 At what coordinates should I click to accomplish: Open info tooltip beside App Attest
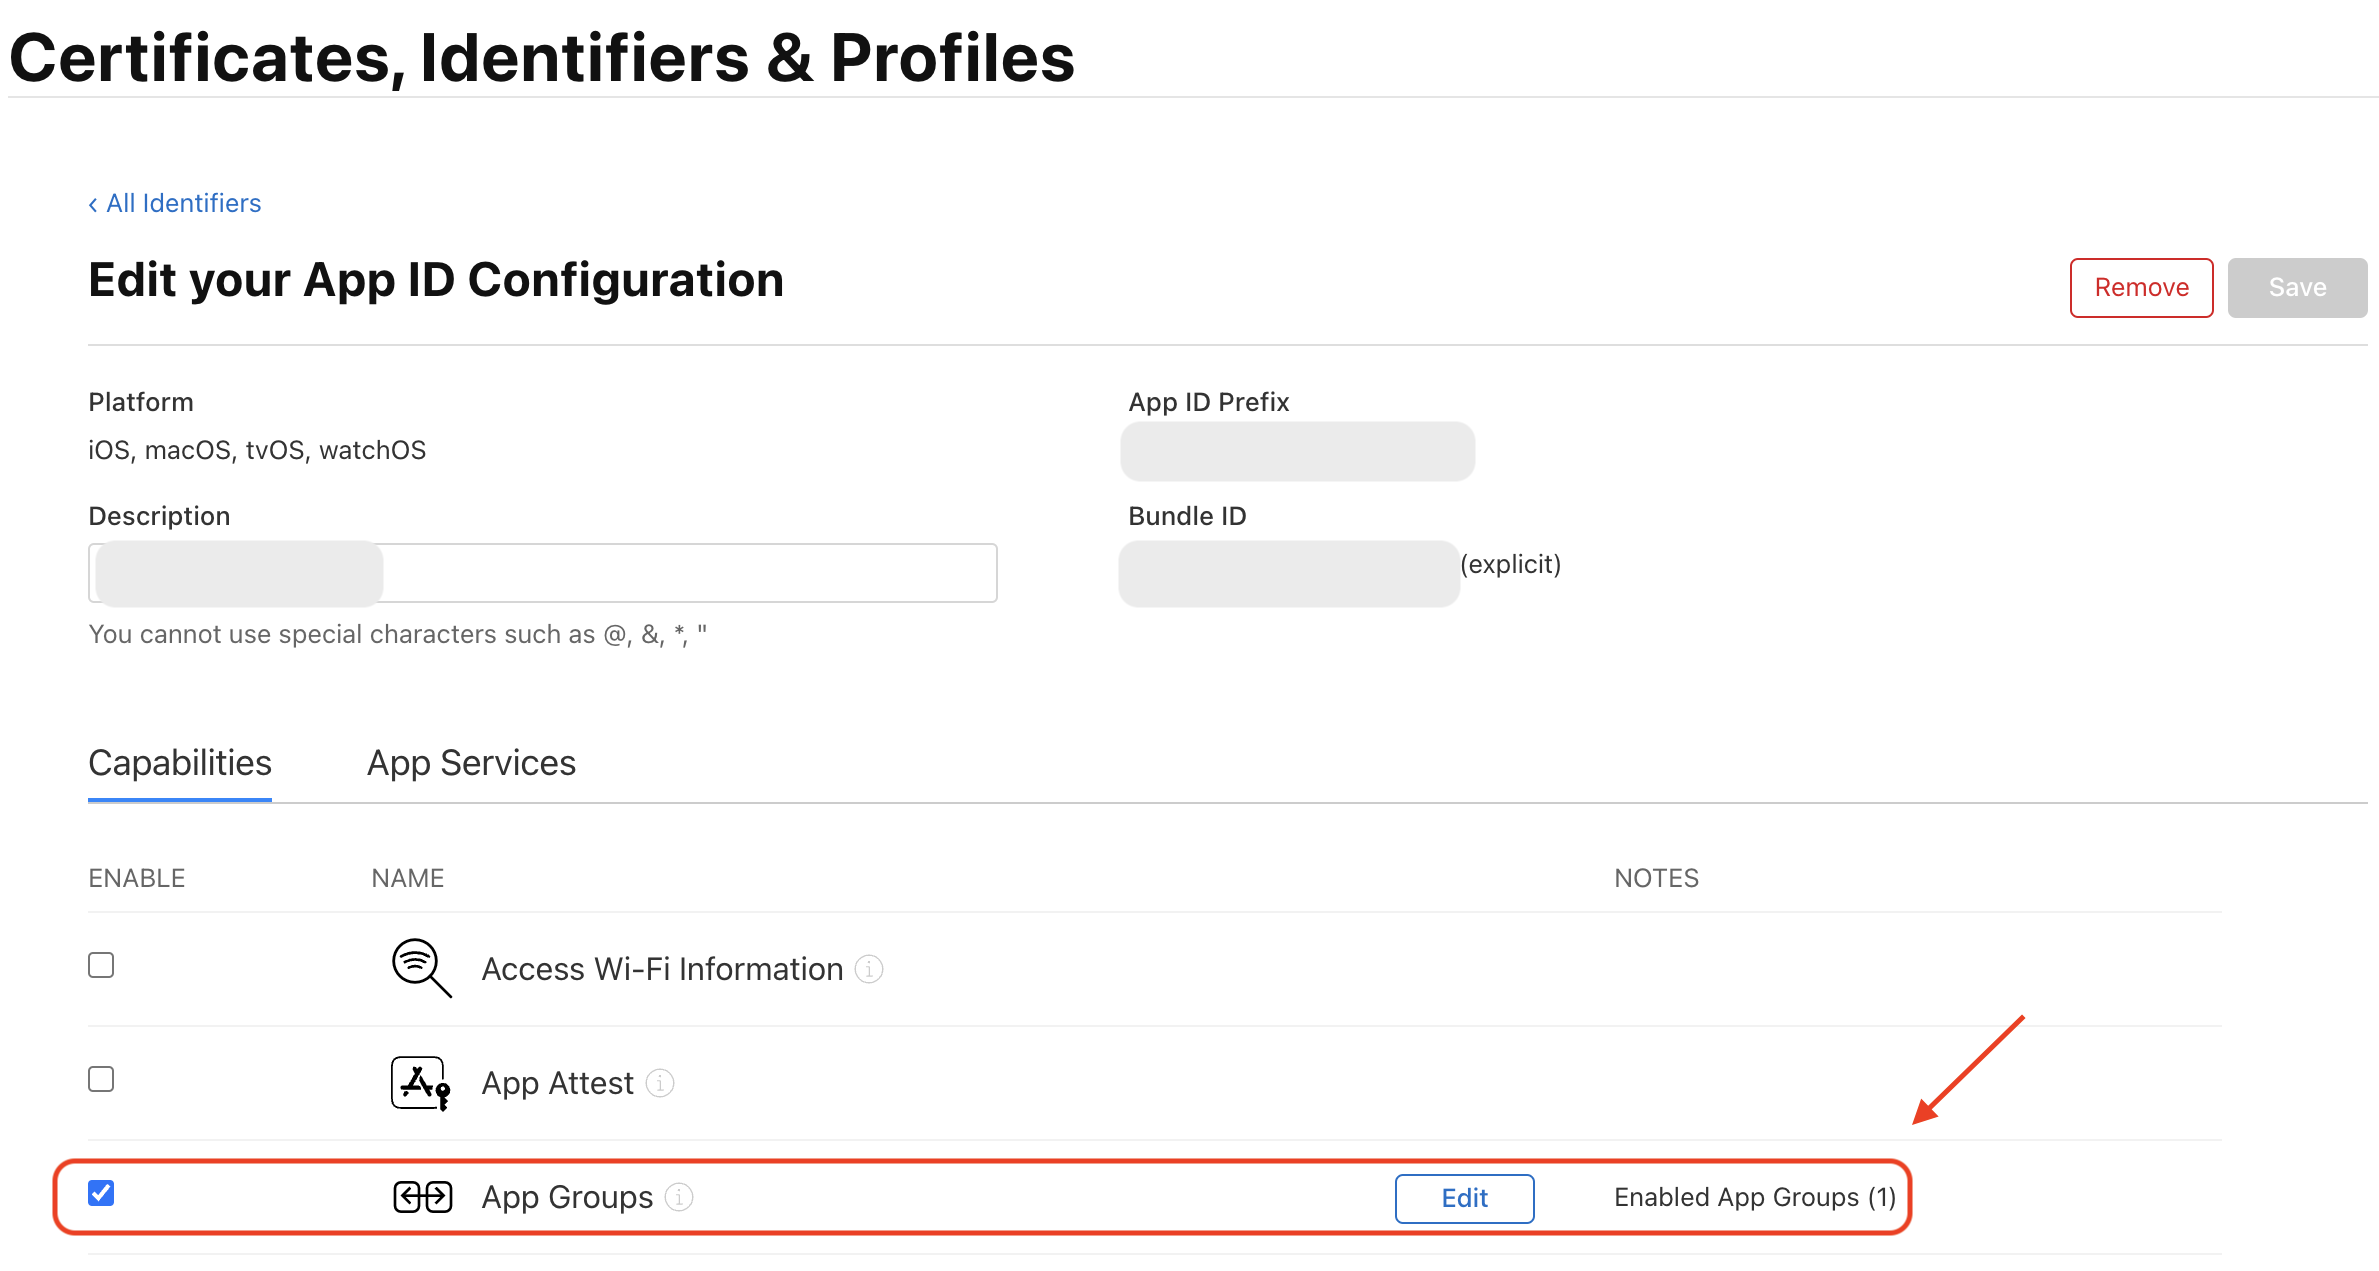pos(660,1083)
